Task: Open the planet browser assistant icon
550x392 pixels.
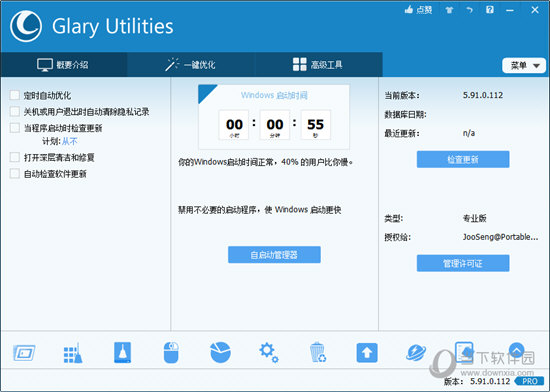Action: point(416,353)
